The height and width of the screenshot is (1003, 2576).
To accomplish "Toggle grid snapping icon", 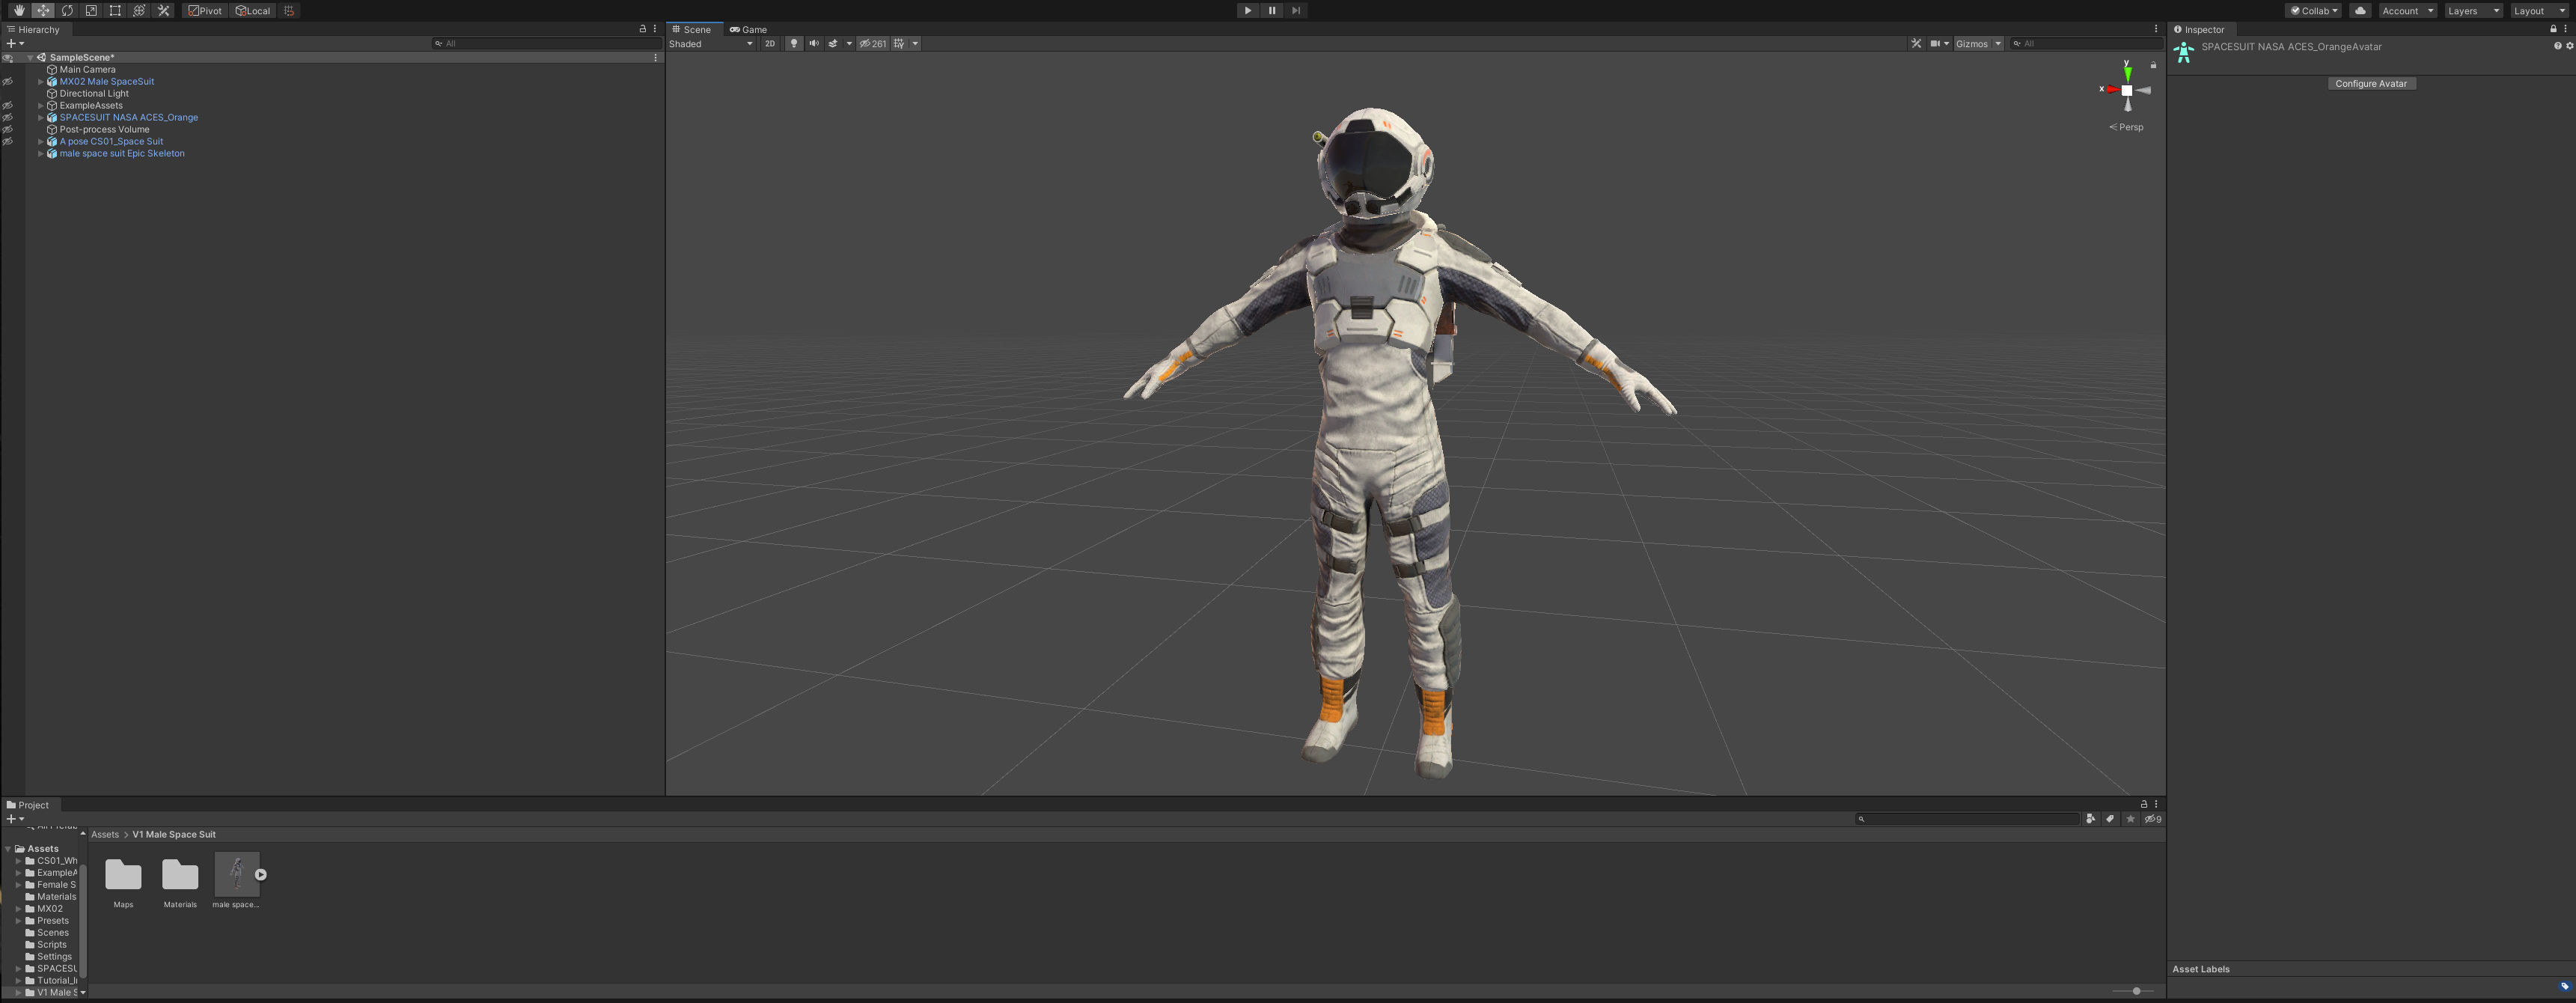I will [x=289, y=10].
